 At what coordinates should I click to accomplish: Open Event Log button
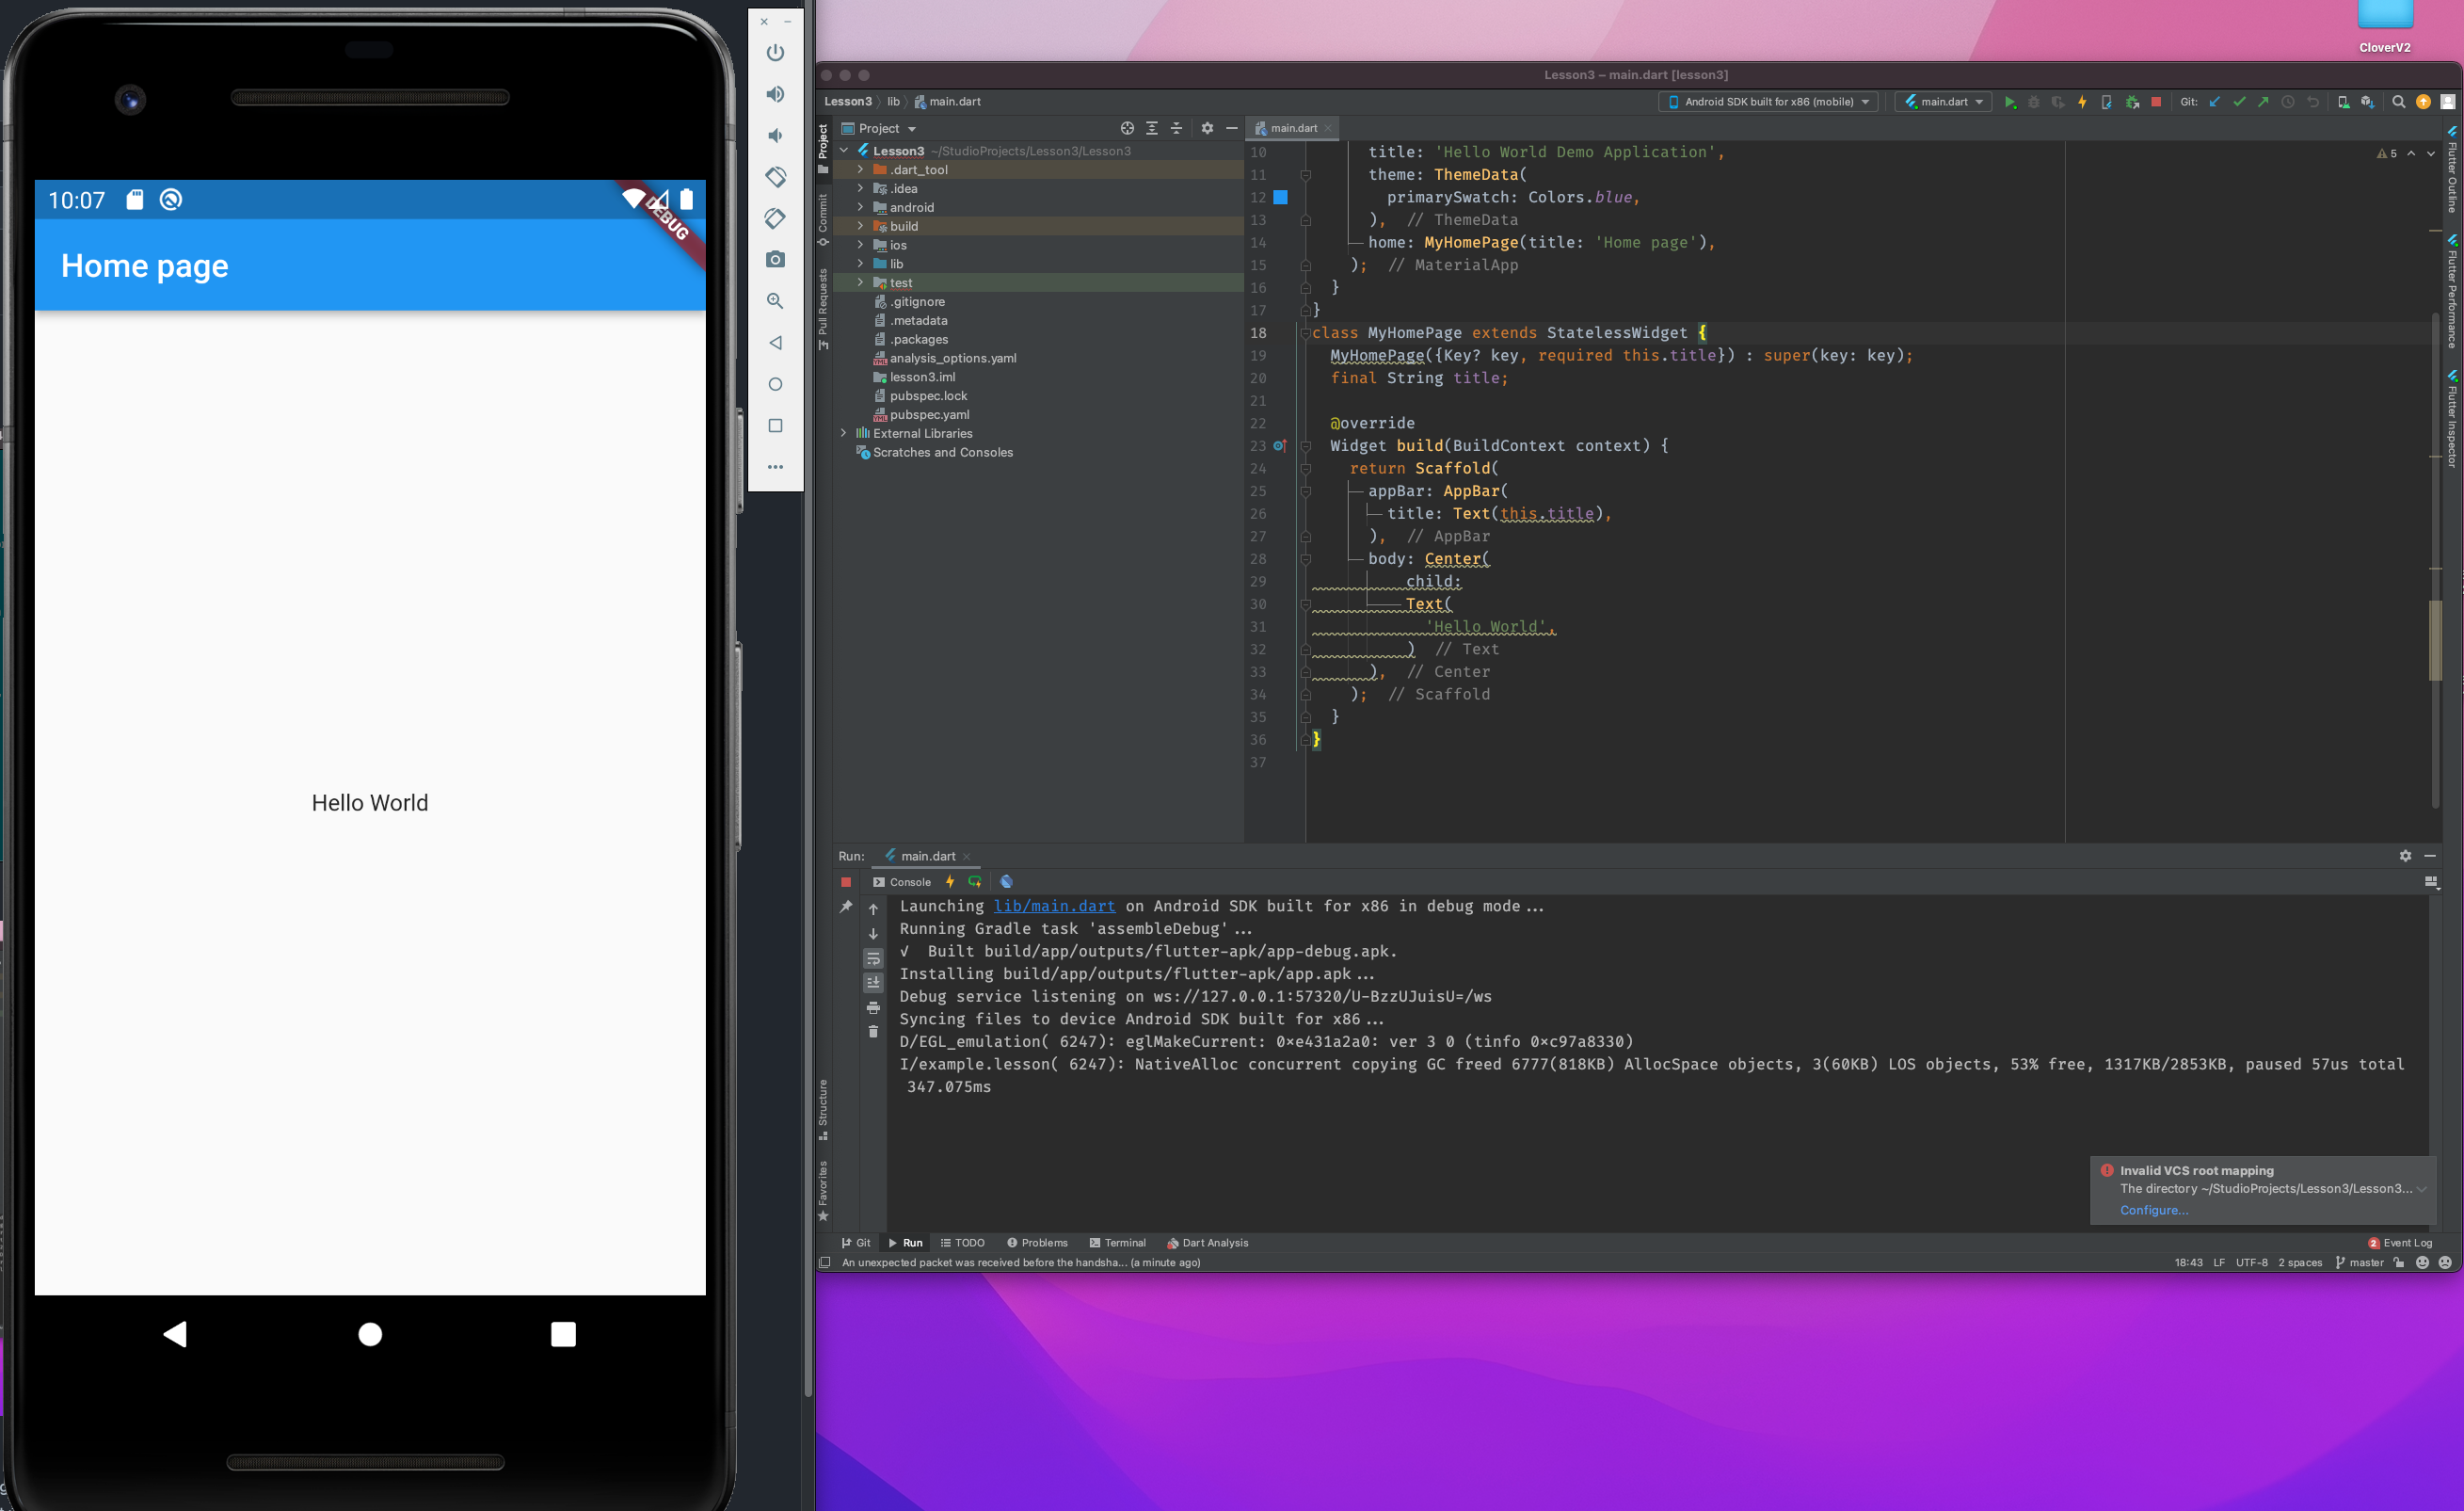pos(2400,1243)
